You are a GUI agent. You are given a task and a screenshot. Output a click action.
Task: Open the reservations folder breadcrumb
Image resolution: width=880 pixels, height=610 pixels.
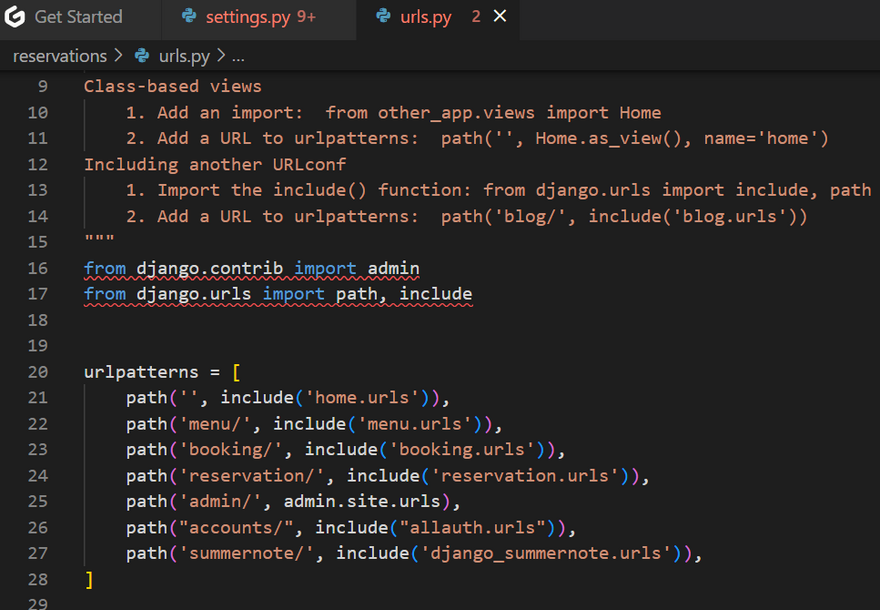(x=59, y=56)
